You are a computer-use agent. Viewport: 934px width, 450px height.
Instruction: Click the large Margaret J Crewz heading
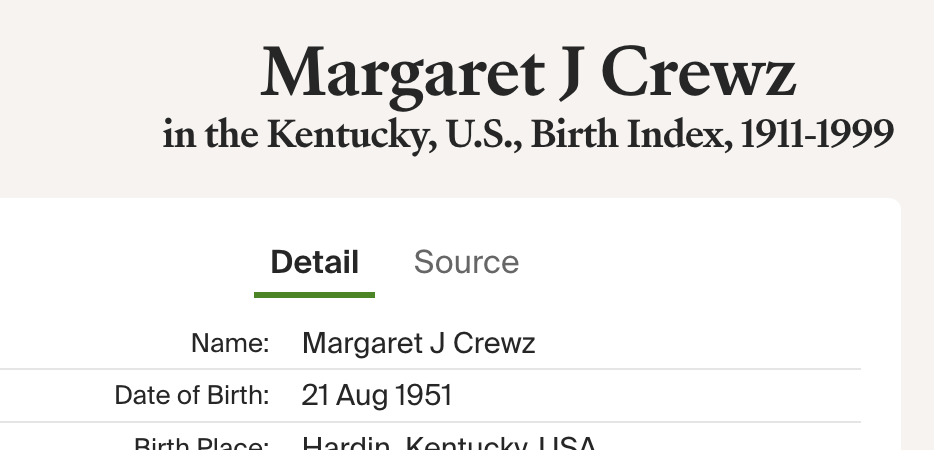coord(528,75)
